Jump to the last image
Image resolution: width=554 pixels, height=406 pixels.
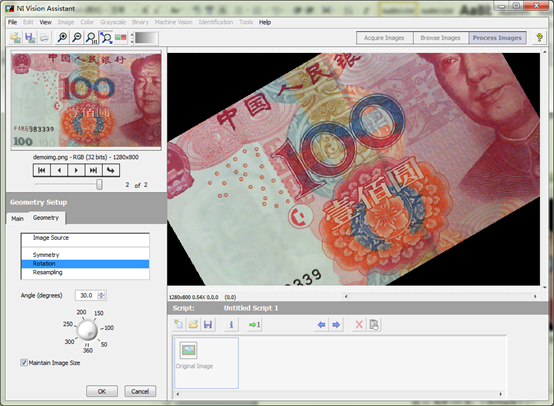(93, 170)
